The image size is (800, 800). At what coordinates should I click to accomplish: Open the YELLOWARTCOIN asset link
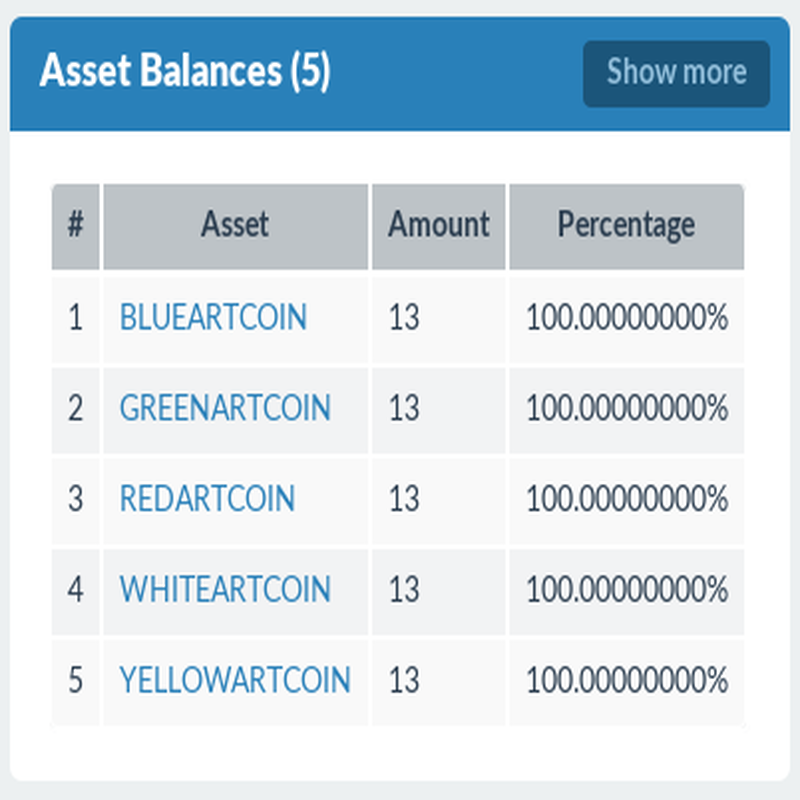click(x=235, y=680)
